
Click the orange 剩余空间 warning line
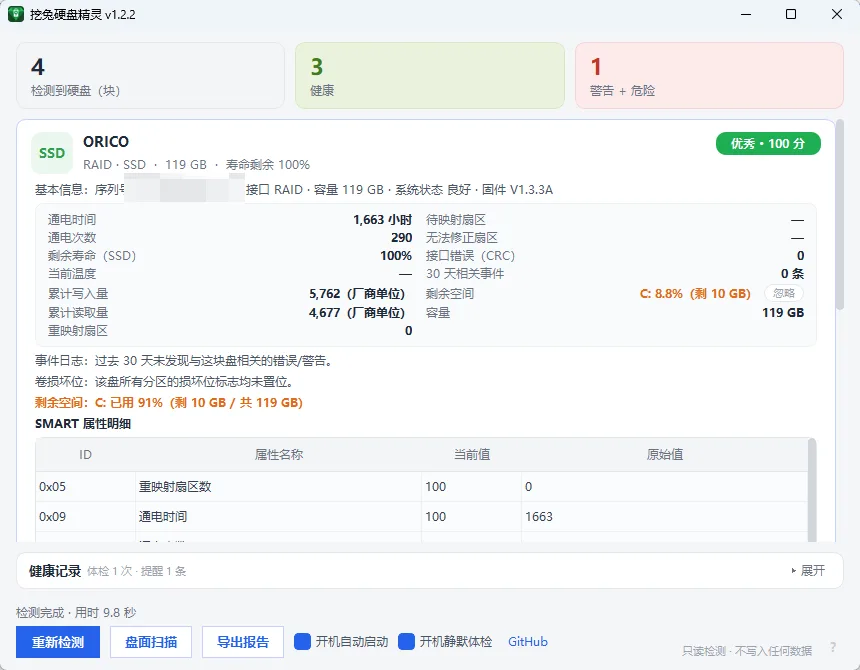169,402
